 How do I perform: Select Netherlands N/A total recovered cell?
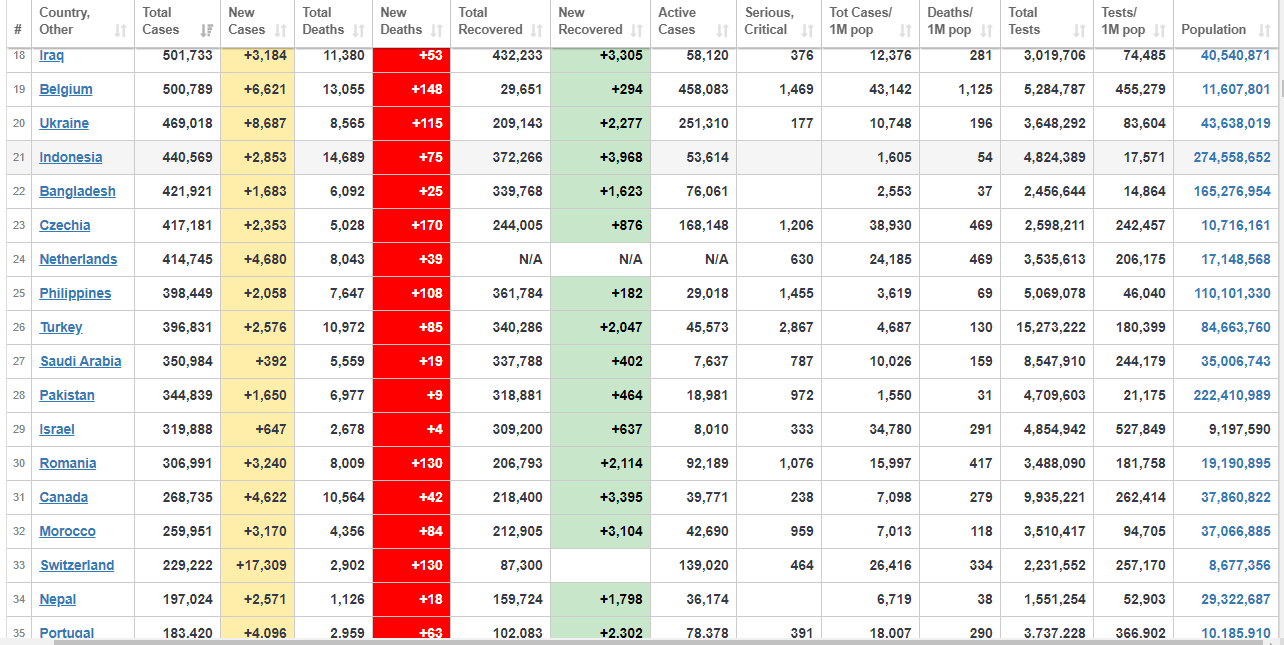(500, 259)
